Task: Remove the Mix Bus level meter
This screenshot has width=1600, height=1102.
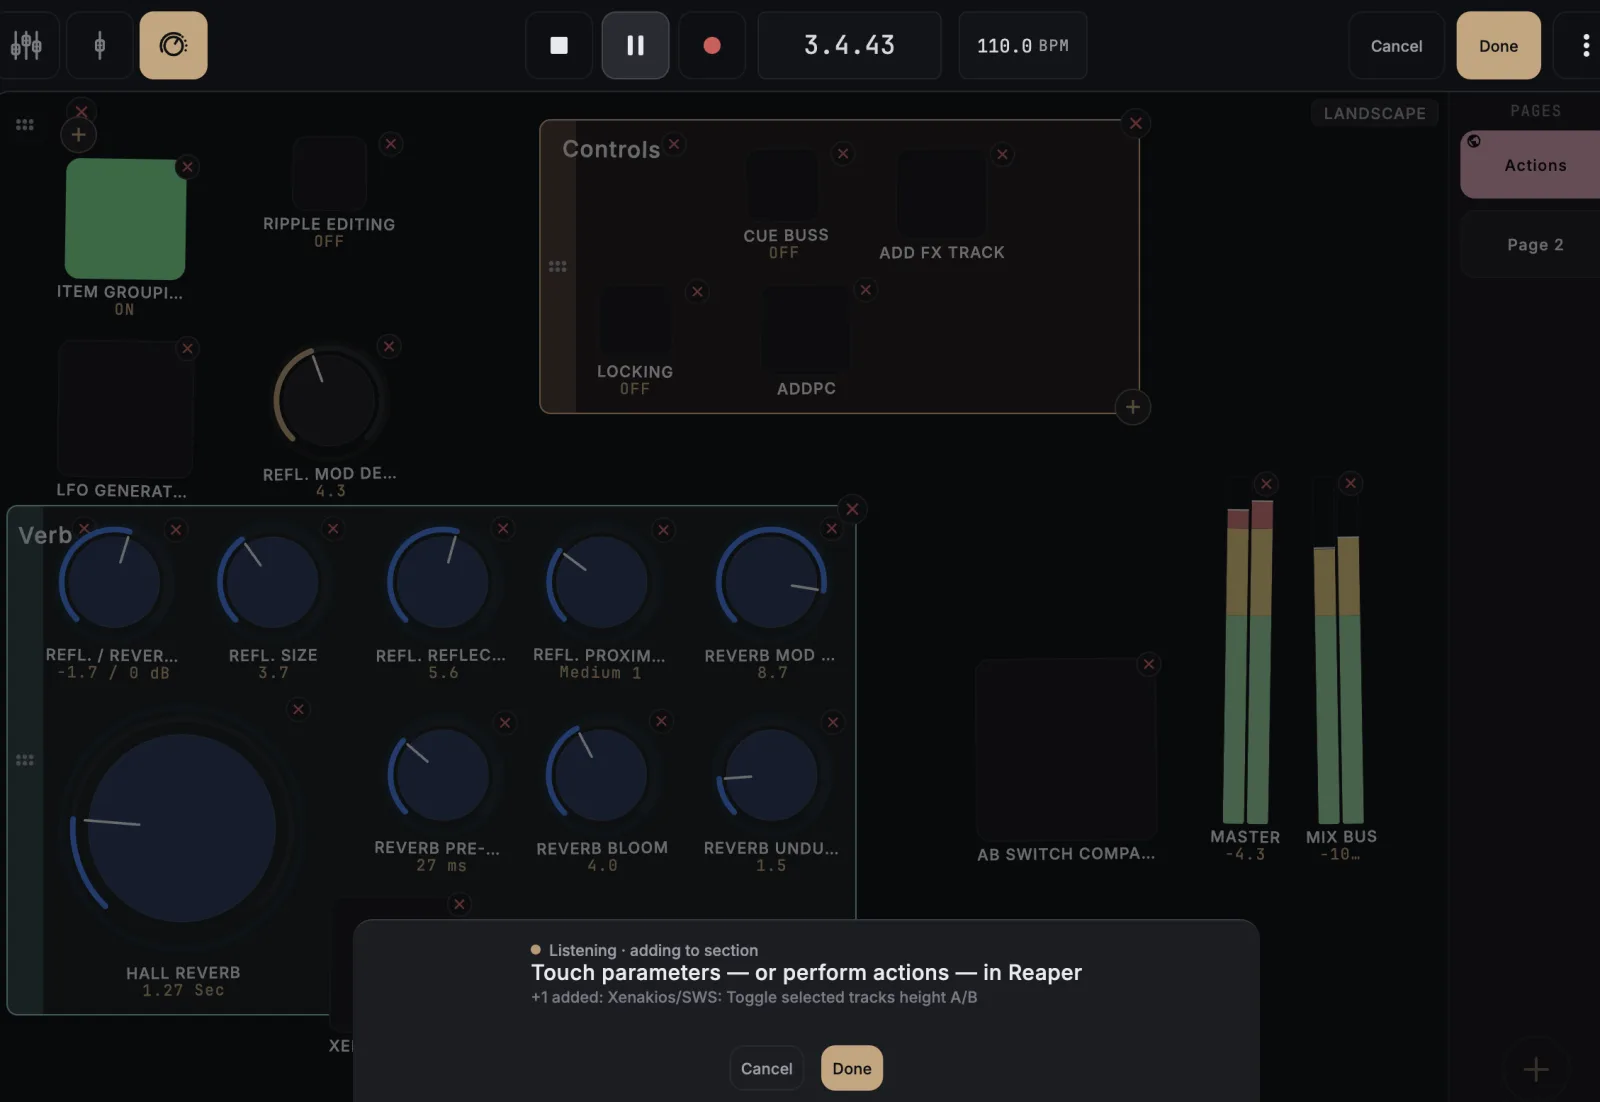Action: [x=1351, y=483]
